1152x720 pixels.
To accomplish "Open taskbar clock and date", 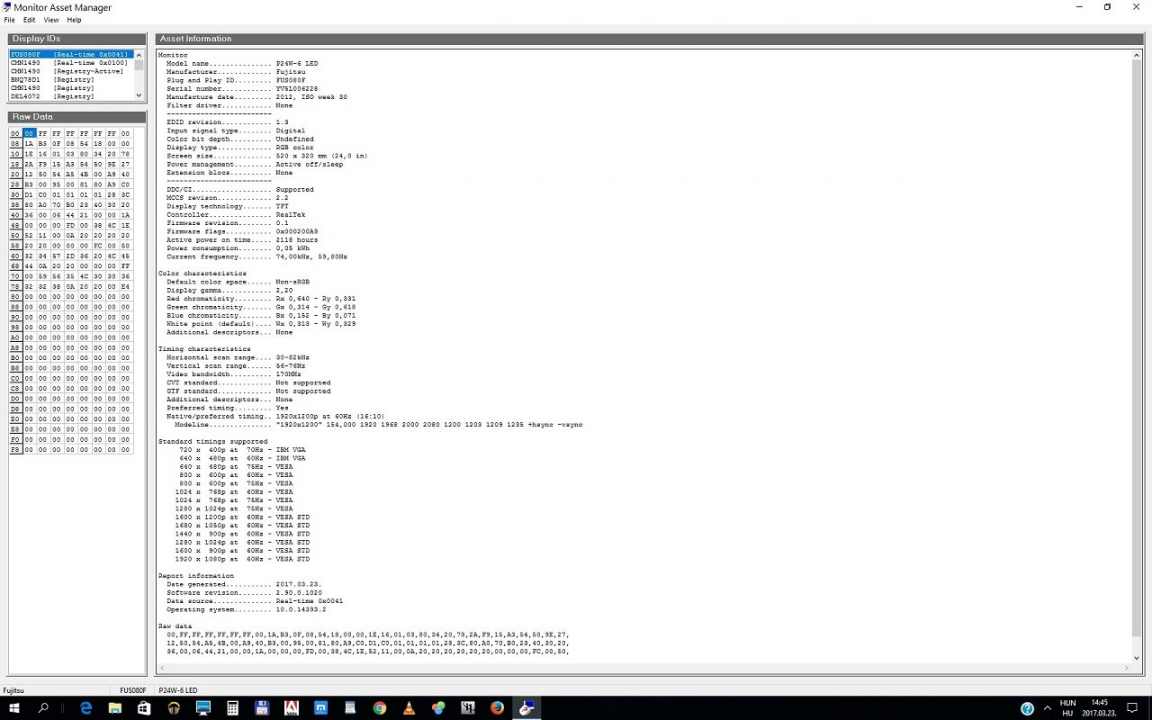I will [1100, 708].
